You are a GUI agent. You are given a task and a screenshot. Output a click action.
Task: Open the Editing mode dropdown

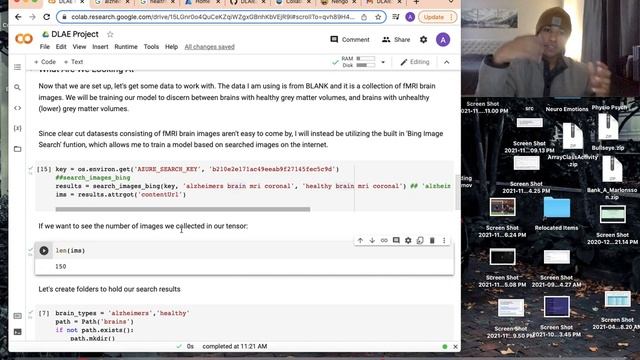coord(415,62)
